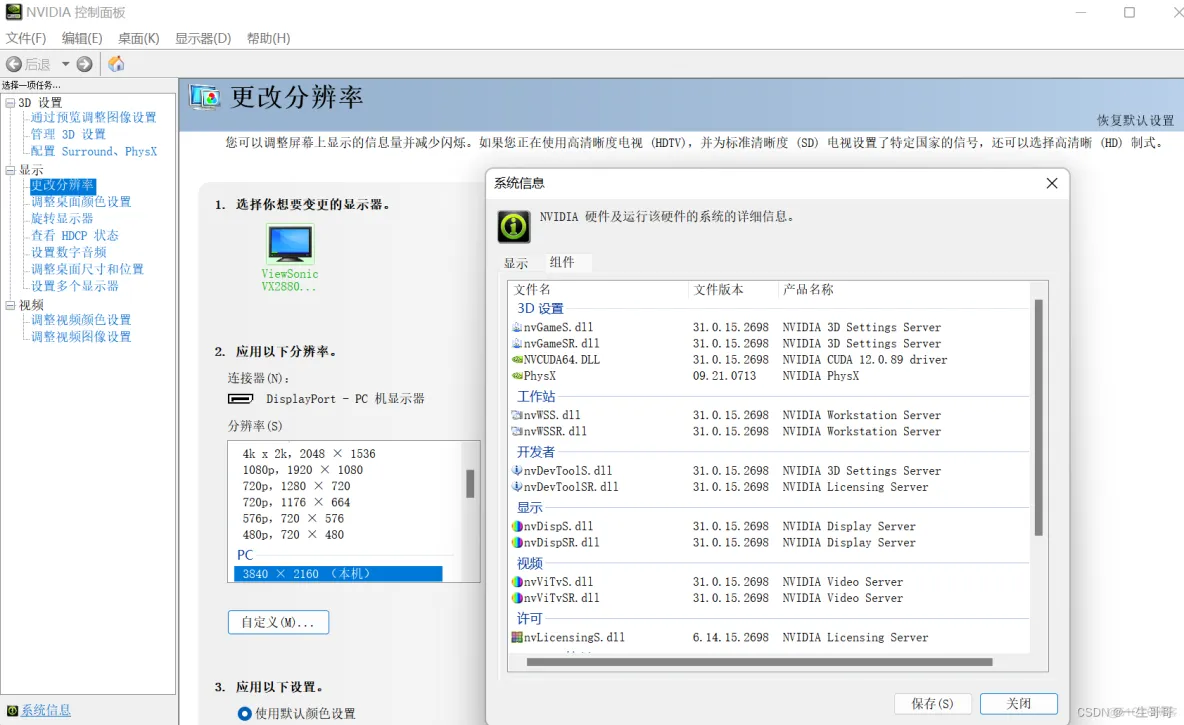Collapse the 3D 设置 tree node

[10, 103]
